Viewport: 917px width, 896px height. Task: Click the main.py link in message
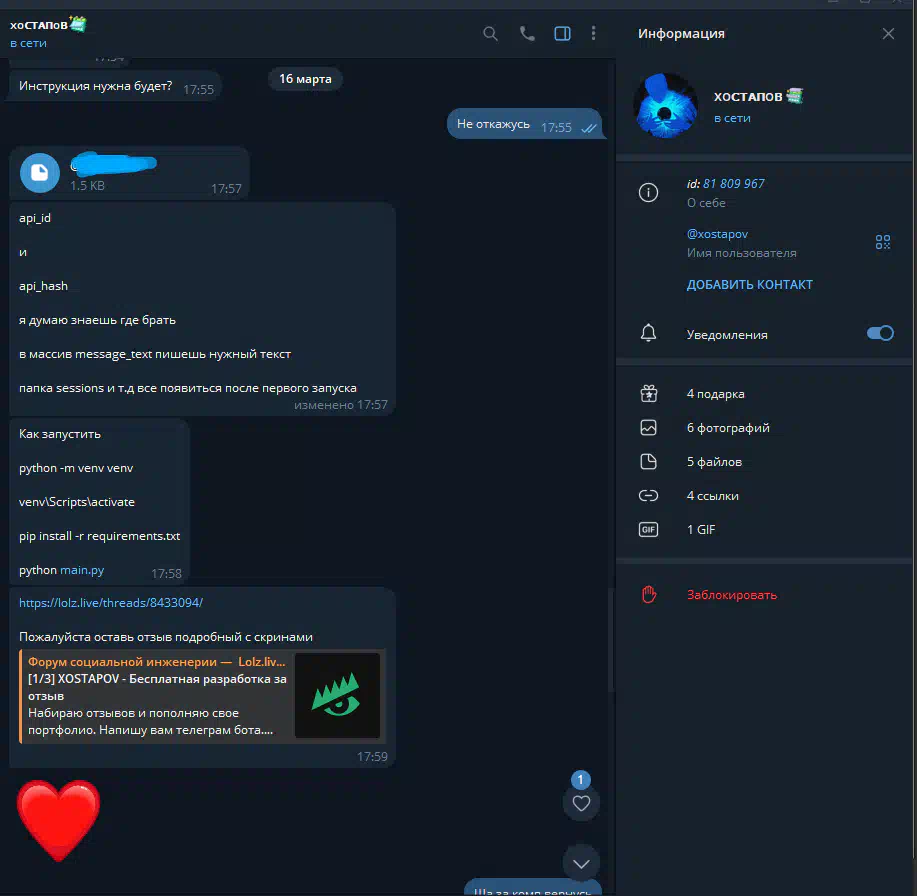click(x=82, y=570)
